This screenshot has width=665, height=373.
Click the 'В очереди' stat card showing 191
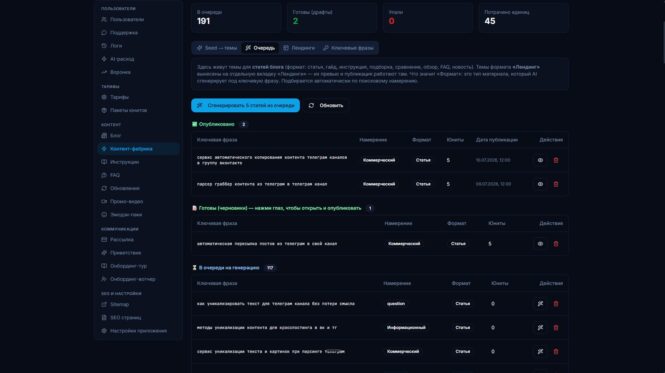tap(236, 18)
